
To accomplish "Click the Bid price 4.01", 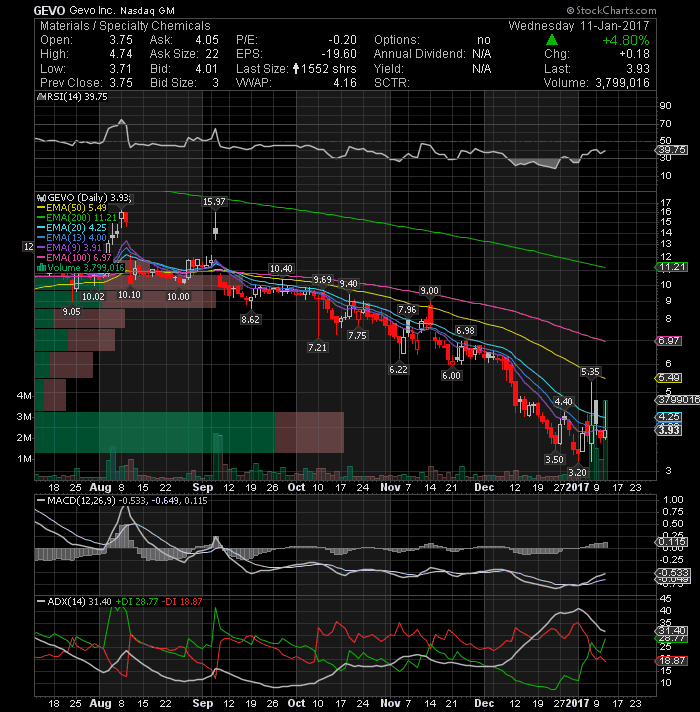I will pyautogui.click(x=206, y=69).
